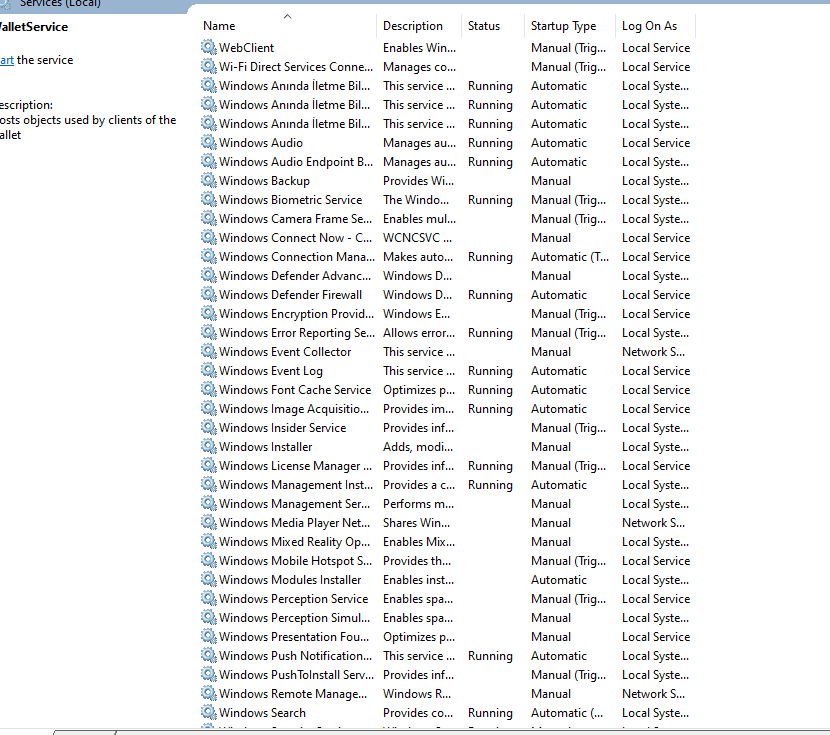Click the Windows Image Acquisitio... gear icon
The image size is (830, 735).
point(209,409)
